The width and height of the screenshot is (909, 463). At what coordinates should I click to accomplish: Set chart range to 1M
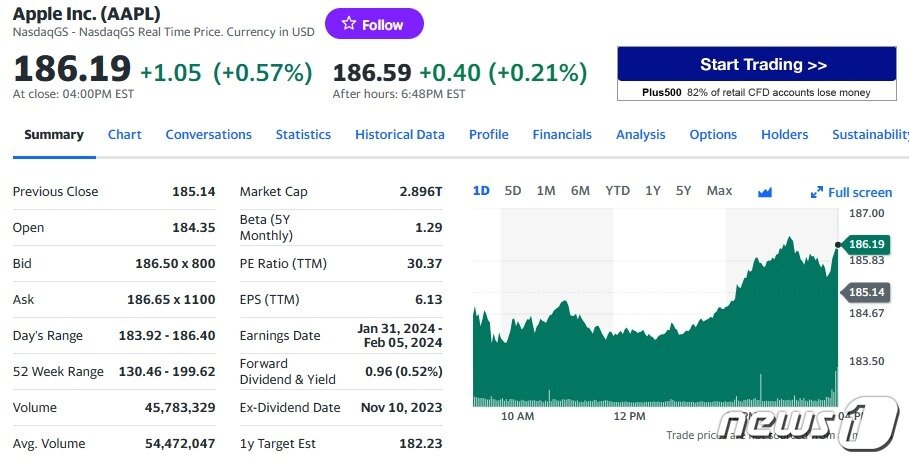pyautogui.click(x=546, y=190)
